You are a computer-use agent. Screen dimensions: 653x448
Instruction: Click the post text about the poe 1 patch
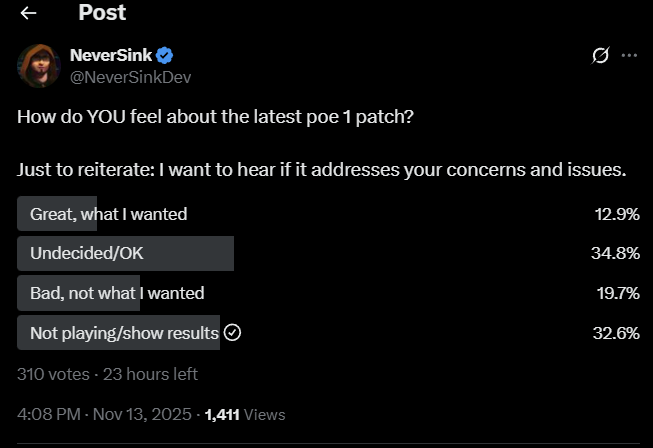click(x=215, y=117)
